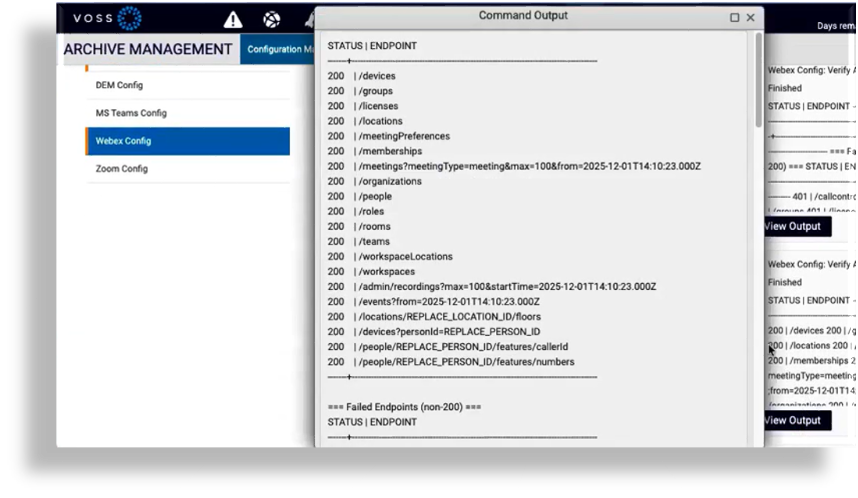The width and height of the screenshot is (858, 498).
Task: Select Webex Config in sidebar
Action: click(188, 141)
